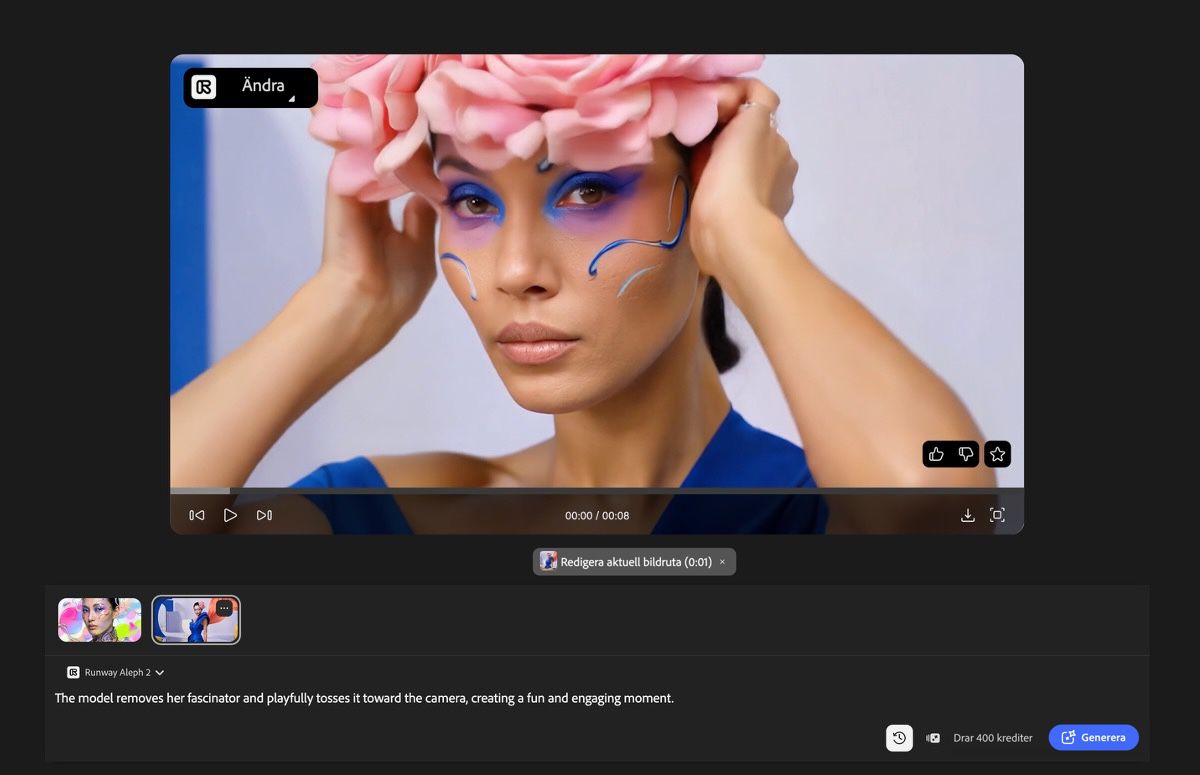Select the first colorful portrait thumbnail
Viewport: 1200px width, 775px height.
tap(99, 620)
